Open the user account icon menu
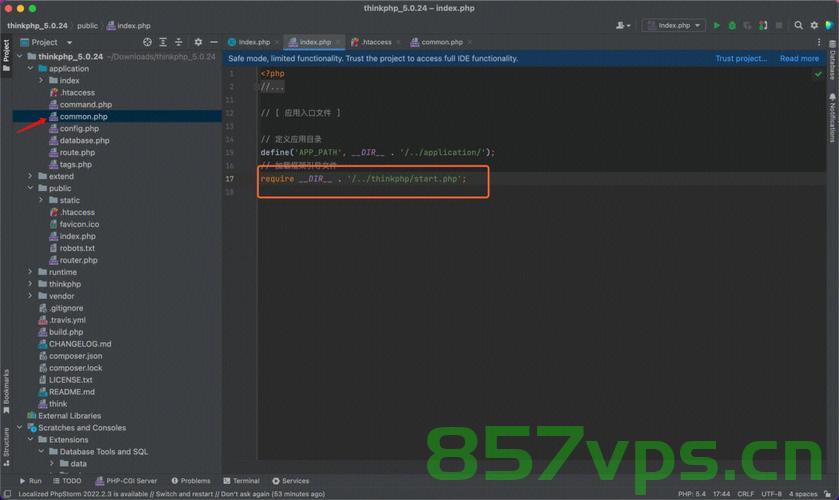Image resolution: width=839 pixels, height=500 pixels. [x=623, y=25]
